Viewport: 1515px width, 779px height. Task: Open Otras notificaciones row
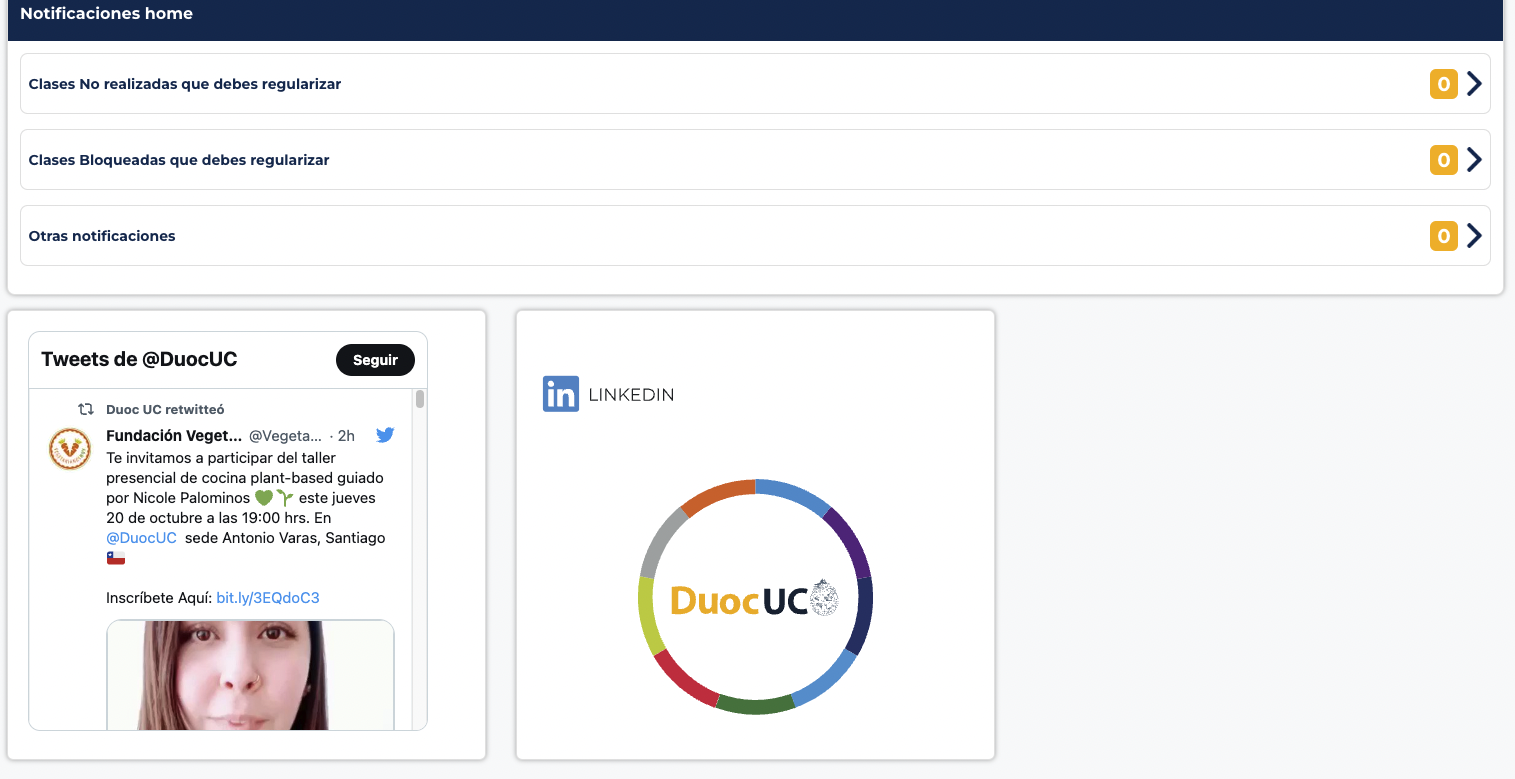coord(755,236)
